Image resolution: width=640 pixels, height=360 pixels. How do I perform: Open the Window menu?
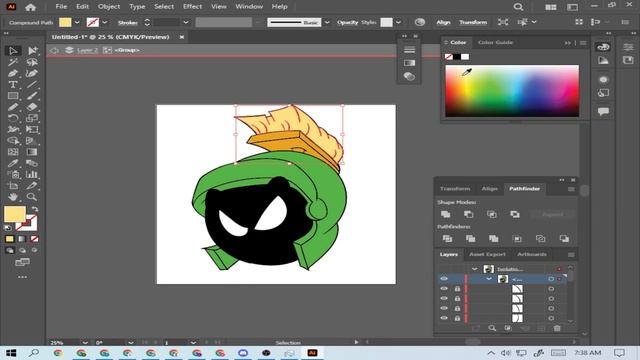[x=249, y=7]
